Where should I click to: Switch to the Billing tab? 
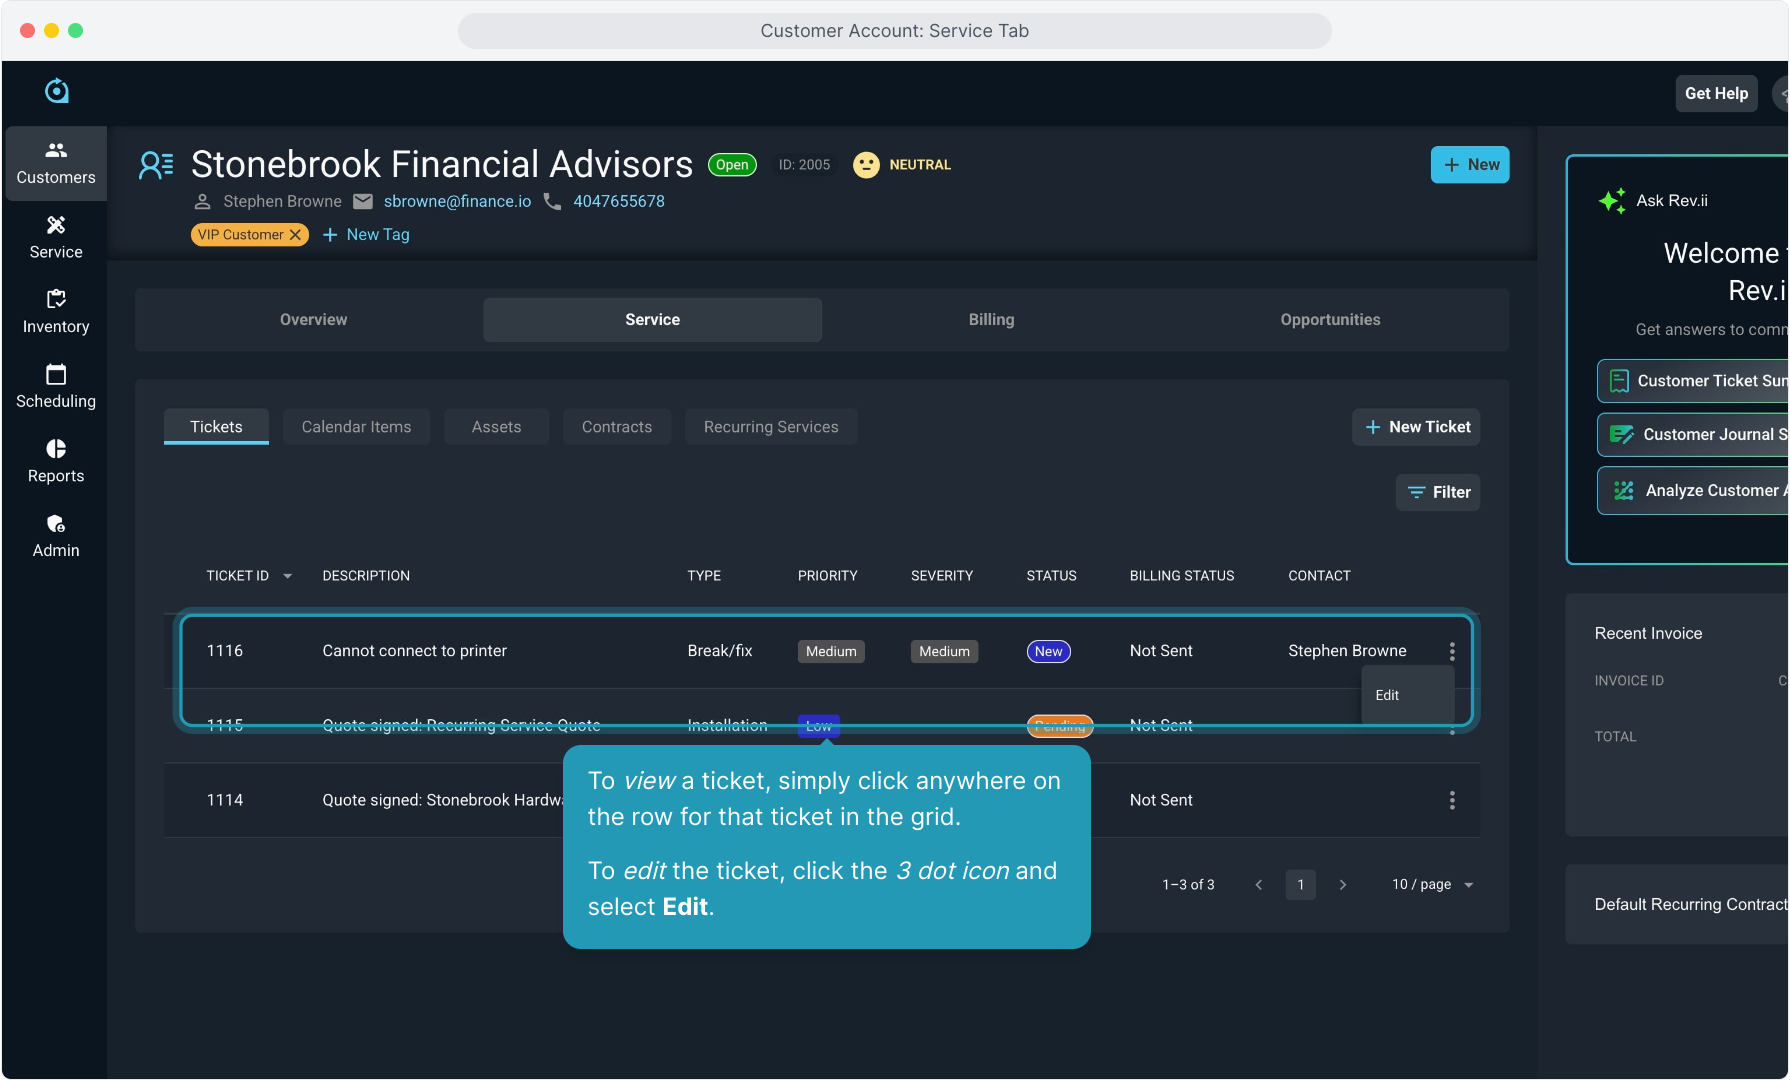[990, 320]
